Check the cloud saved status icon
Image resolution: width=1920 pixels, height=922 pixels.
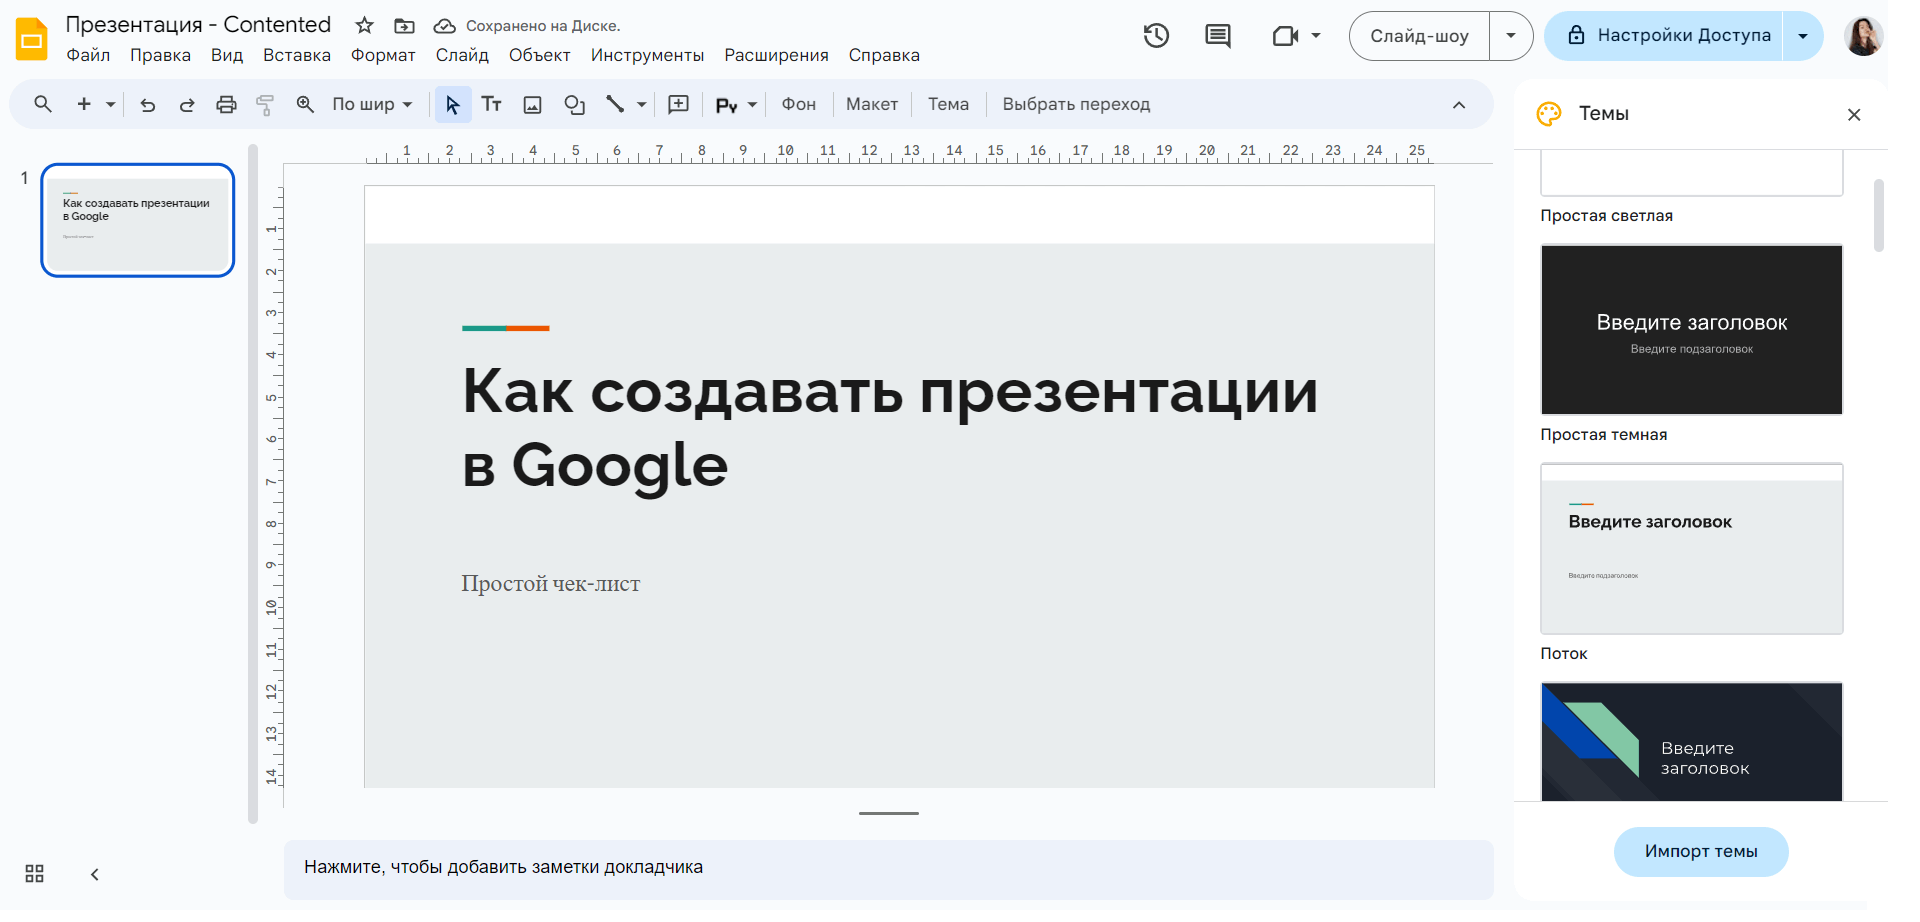tap(444, 26)
